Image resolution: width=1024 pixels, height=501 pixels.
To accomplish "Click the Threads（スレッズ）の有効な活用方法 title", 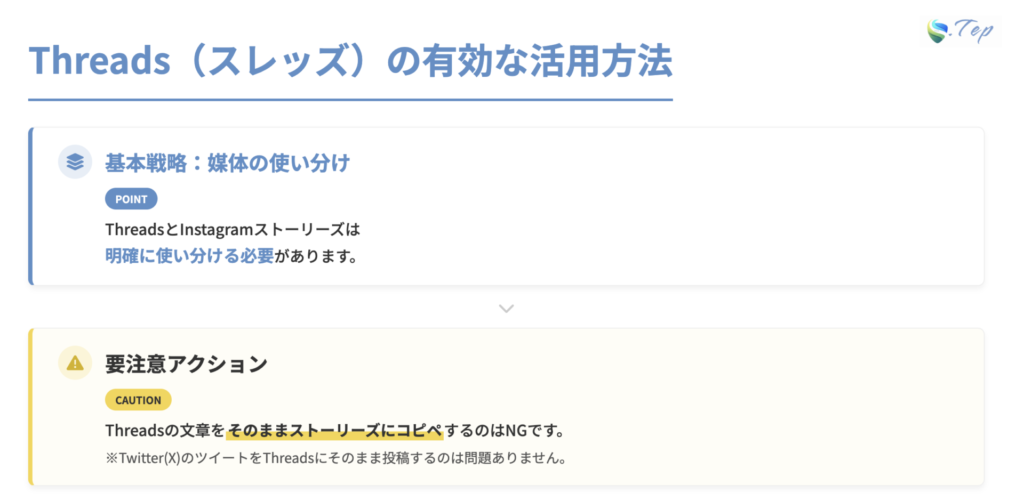I will pyautogui.click(x=350, y=61).
